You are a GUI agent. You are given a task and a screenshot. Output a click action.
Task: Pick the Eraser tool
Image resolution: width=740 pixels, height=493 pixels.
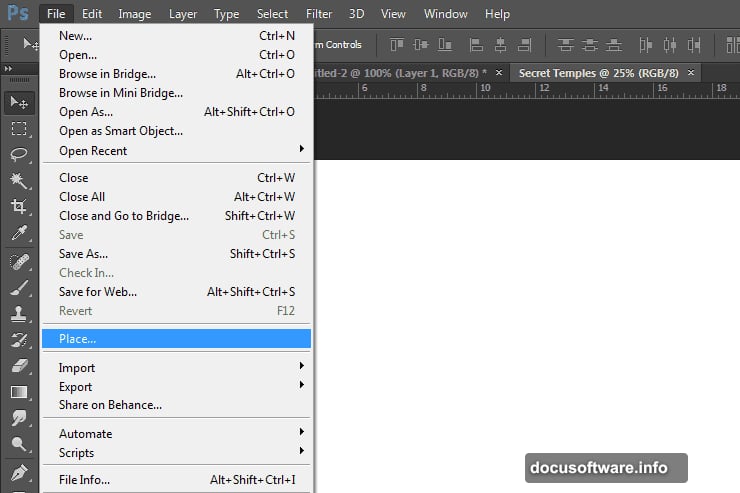point(18,365)
